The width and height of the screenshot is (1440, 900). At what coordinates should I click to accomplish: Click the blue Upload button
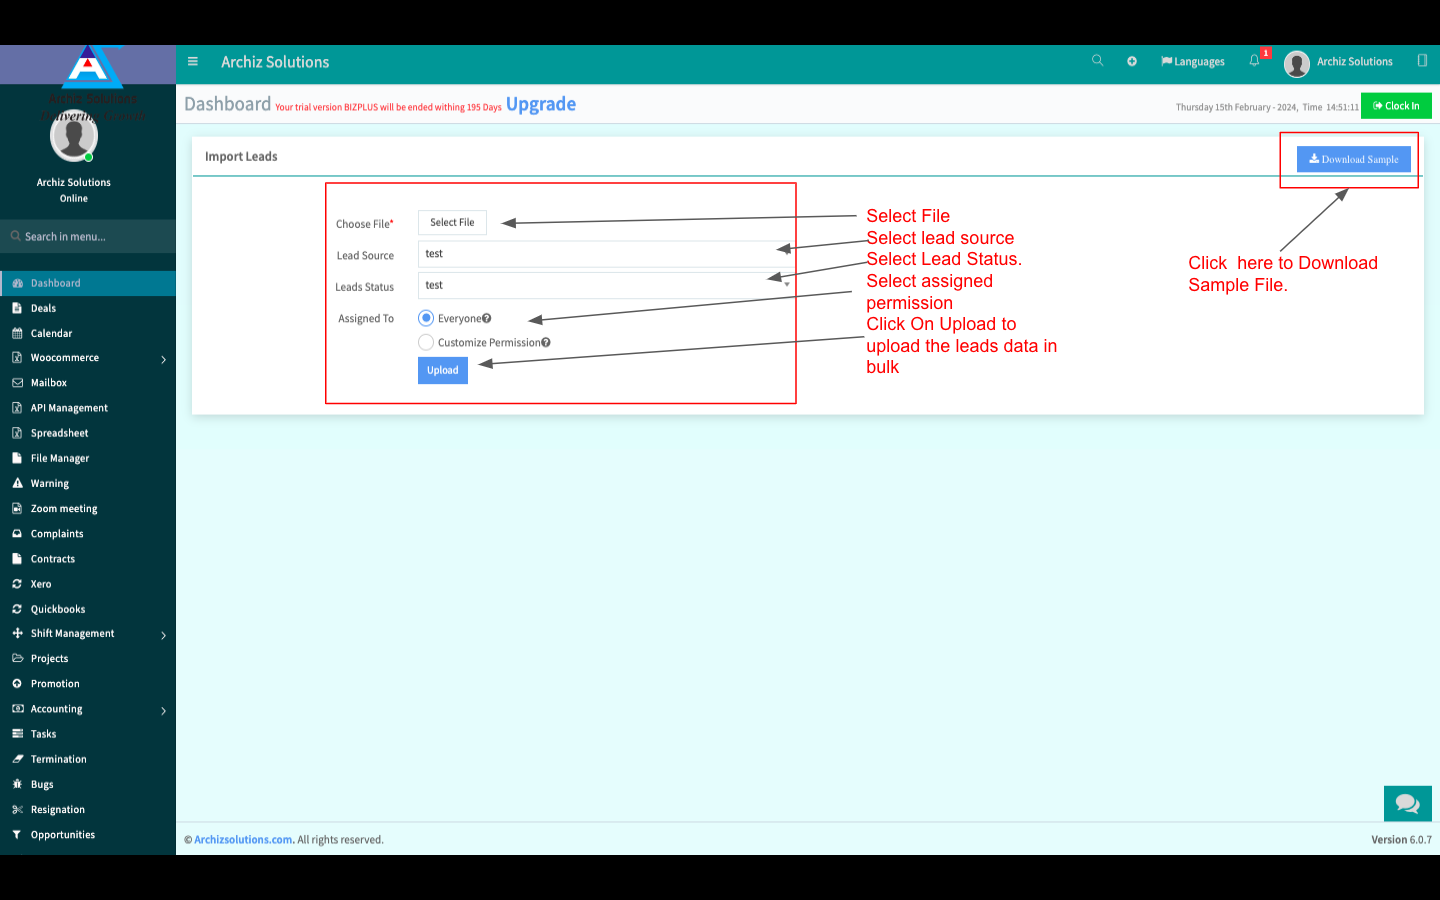(x=442, y=371)
